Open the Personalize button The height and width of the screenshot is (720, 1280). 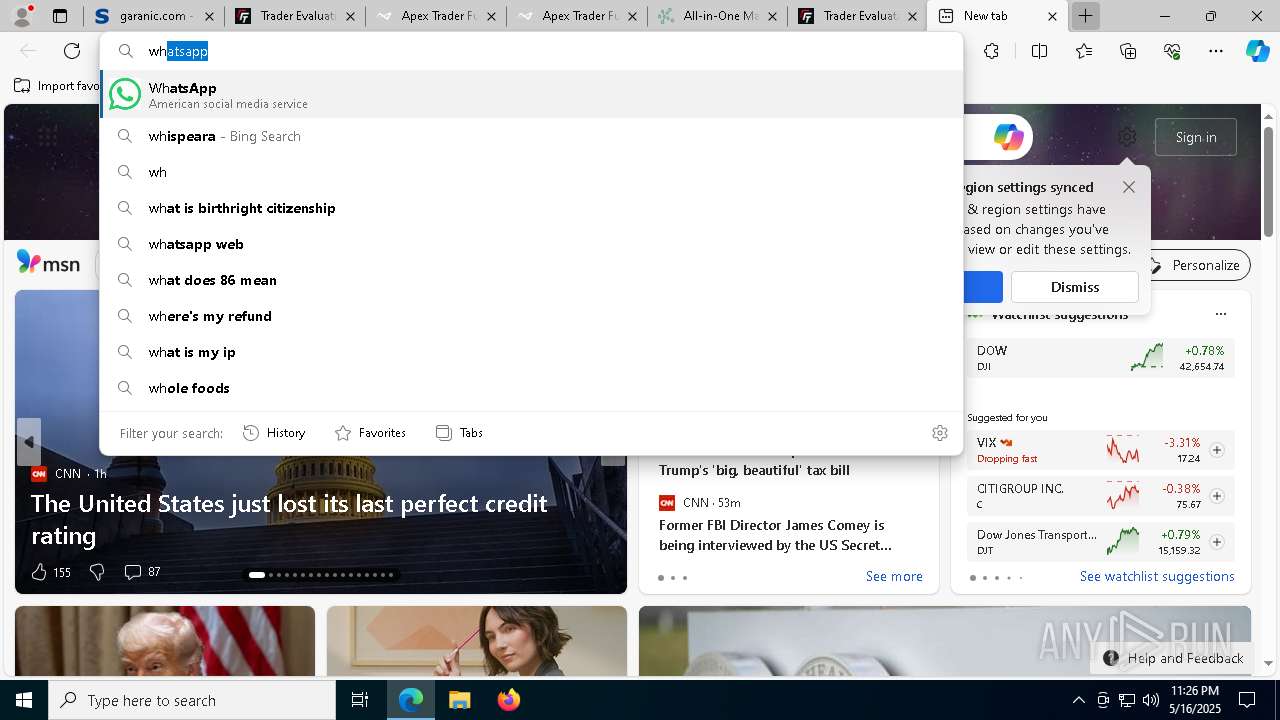(x=1195, y=265)
